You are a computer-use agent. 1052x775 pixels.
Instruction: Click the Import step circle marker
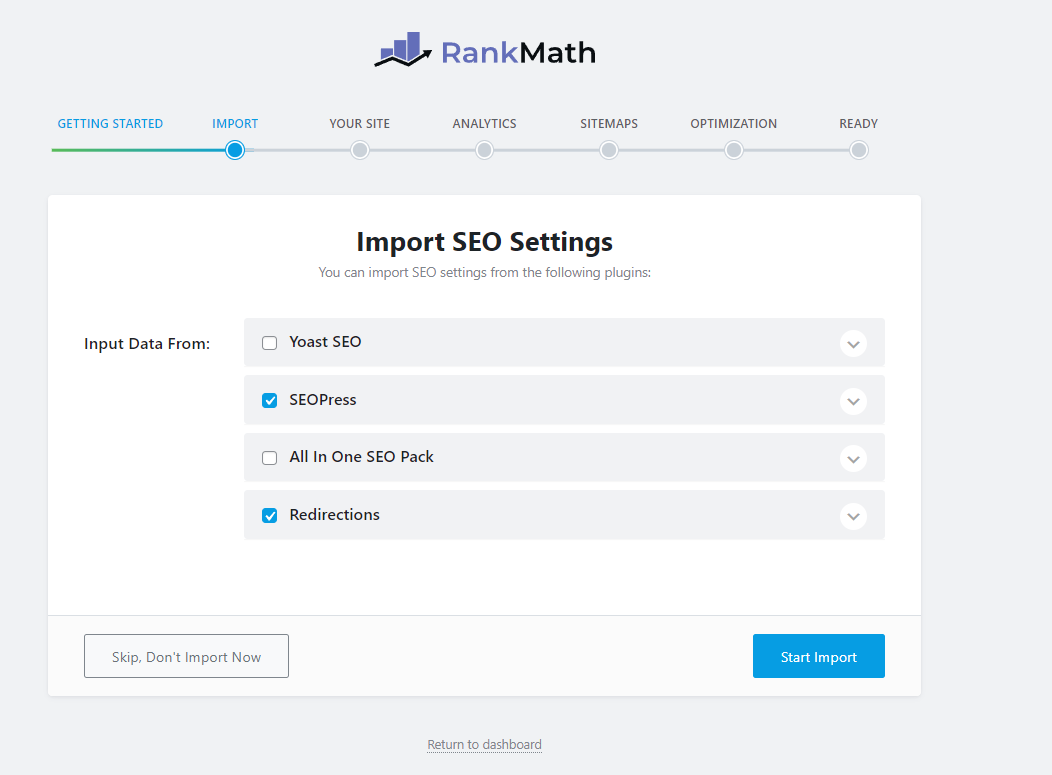click(235, 150)
